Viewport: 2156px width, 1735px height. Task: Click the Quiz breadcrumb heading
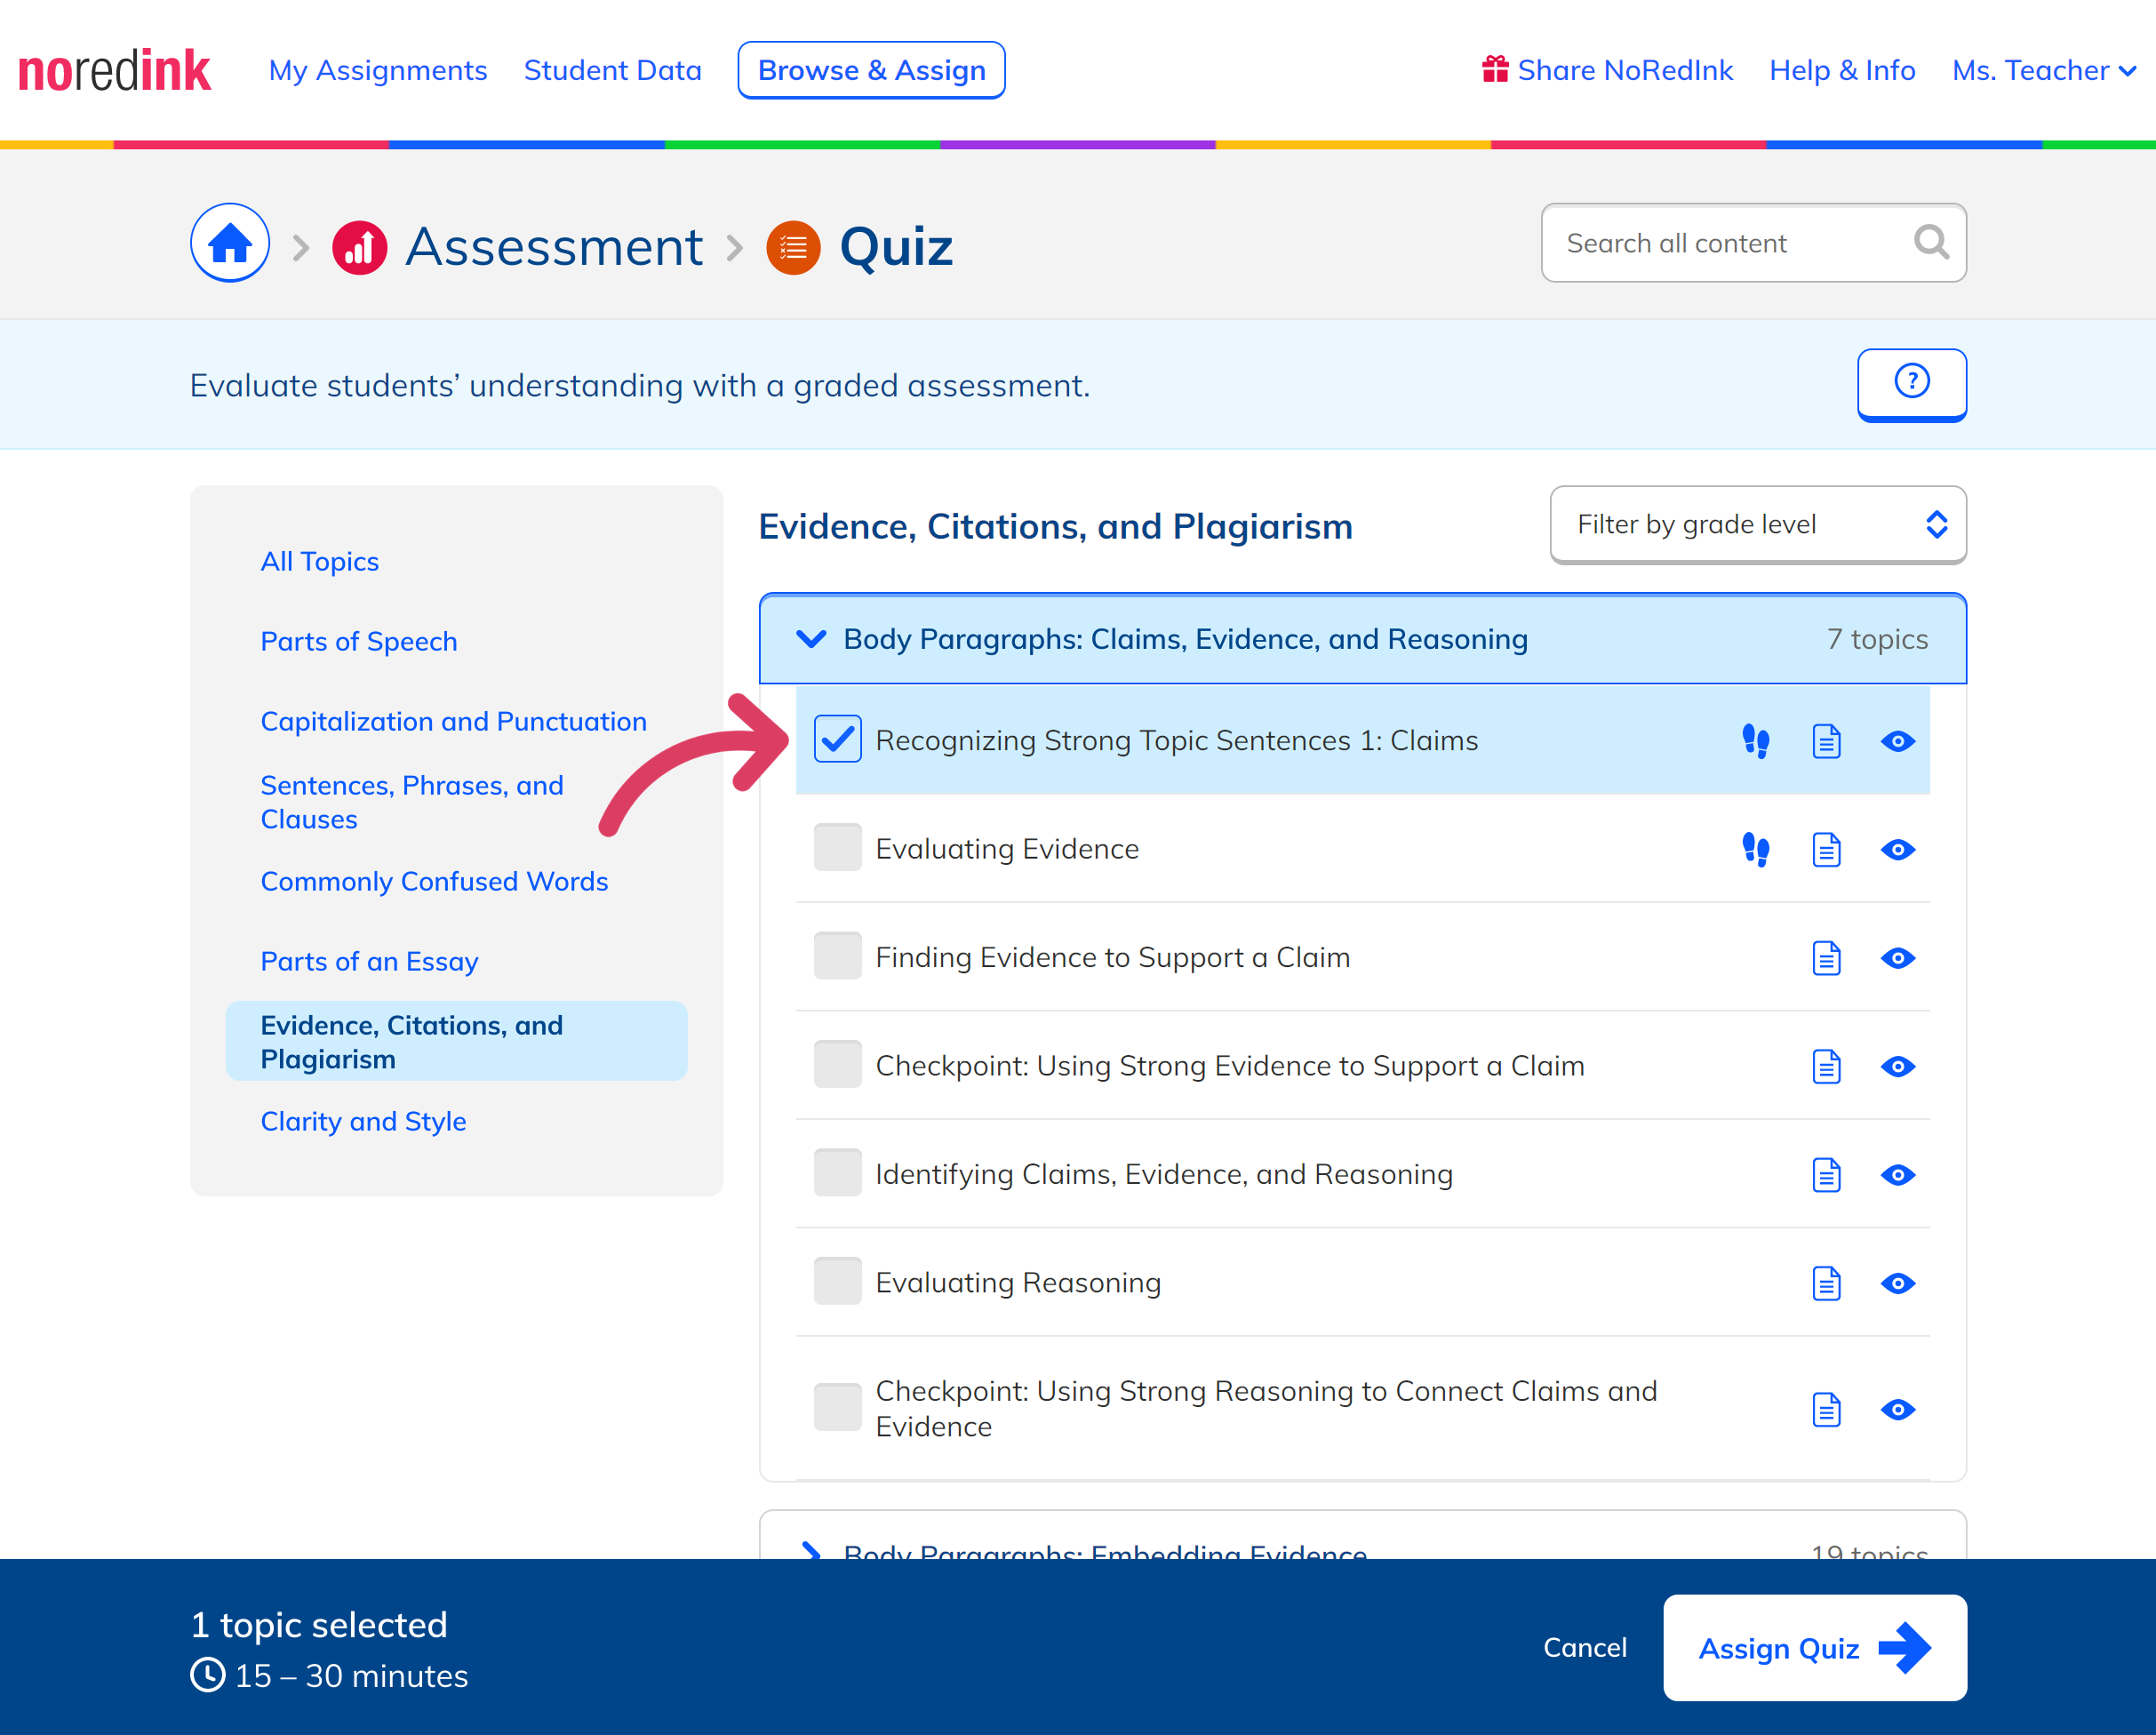pos(896,247)
